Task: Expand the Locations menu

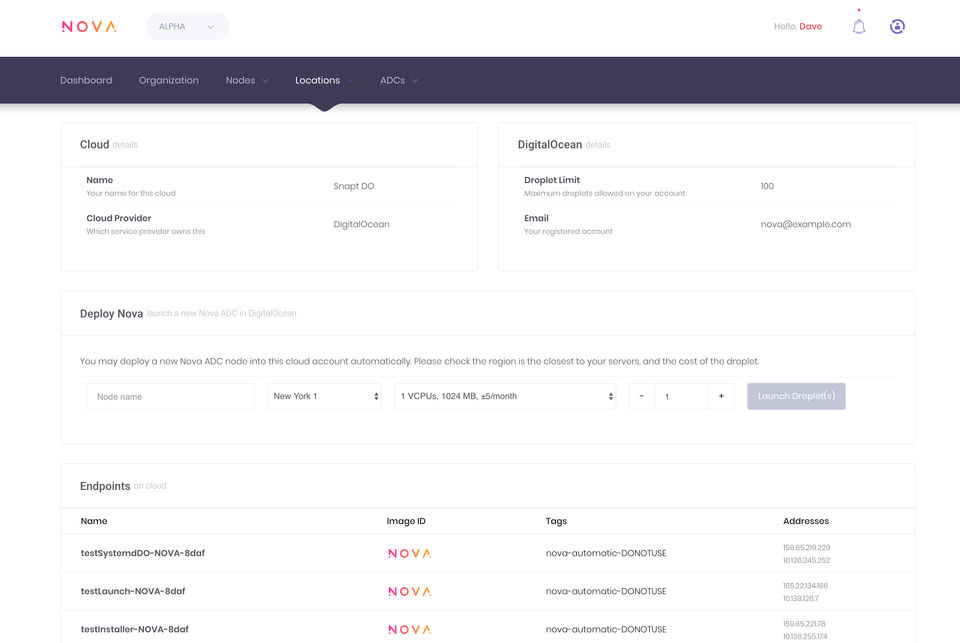Action: point(324,80)
